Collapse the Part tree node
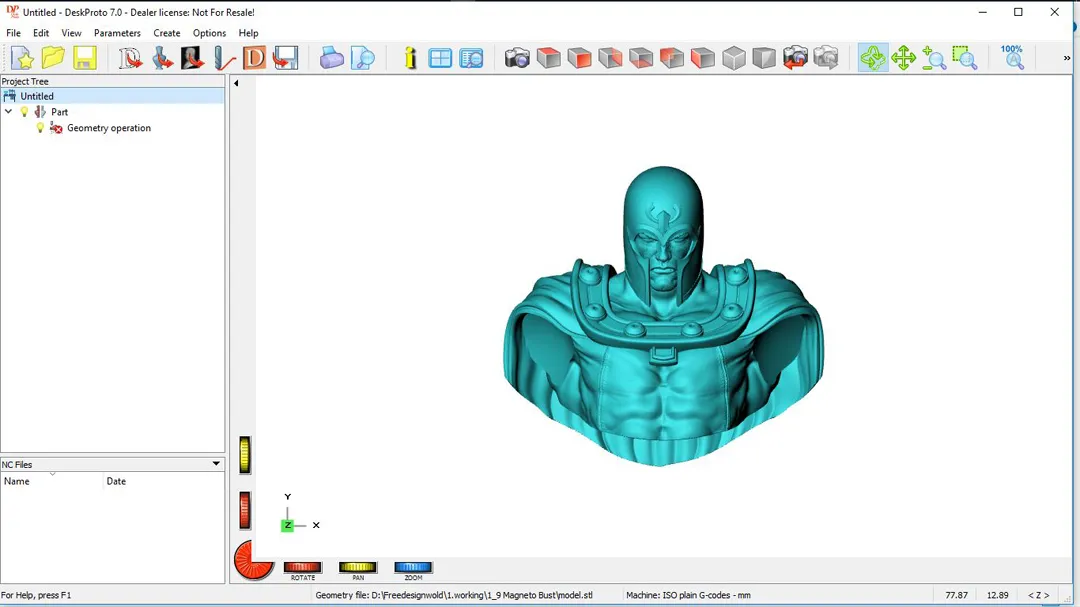The image size is (1080, 607). click(8, 112)
